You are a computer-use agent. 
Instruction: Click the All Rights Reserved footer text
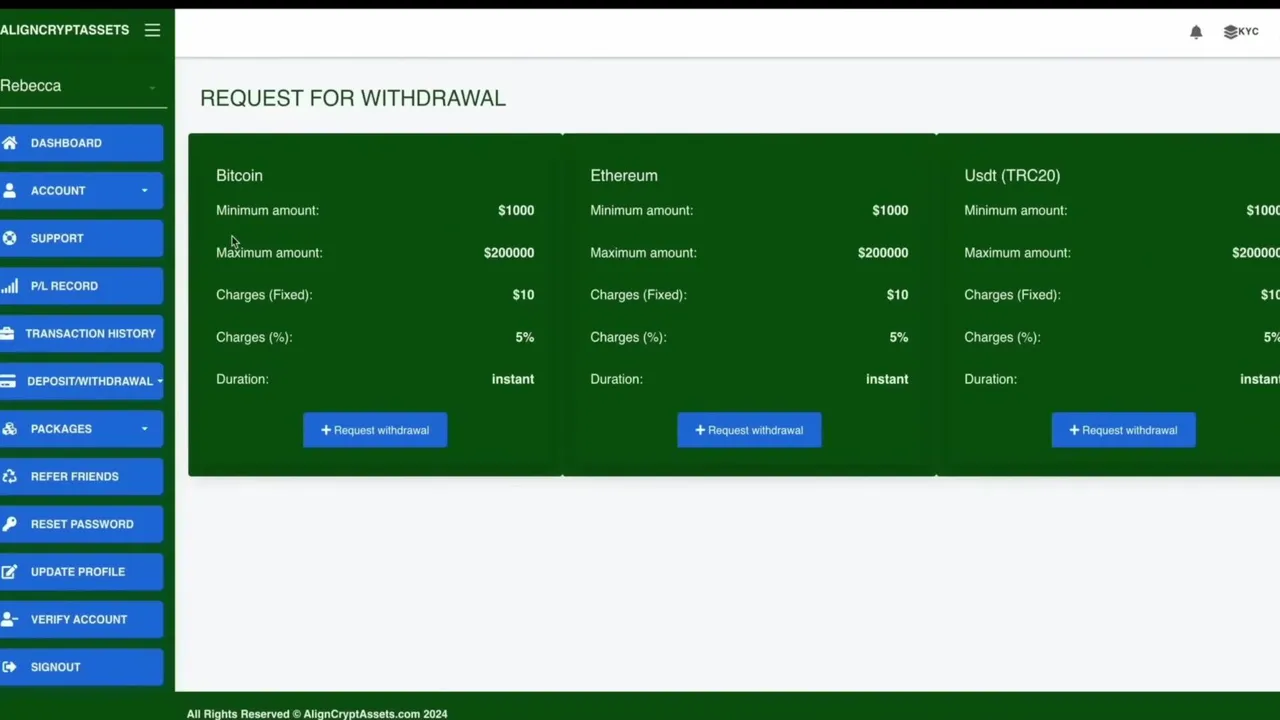317,714
